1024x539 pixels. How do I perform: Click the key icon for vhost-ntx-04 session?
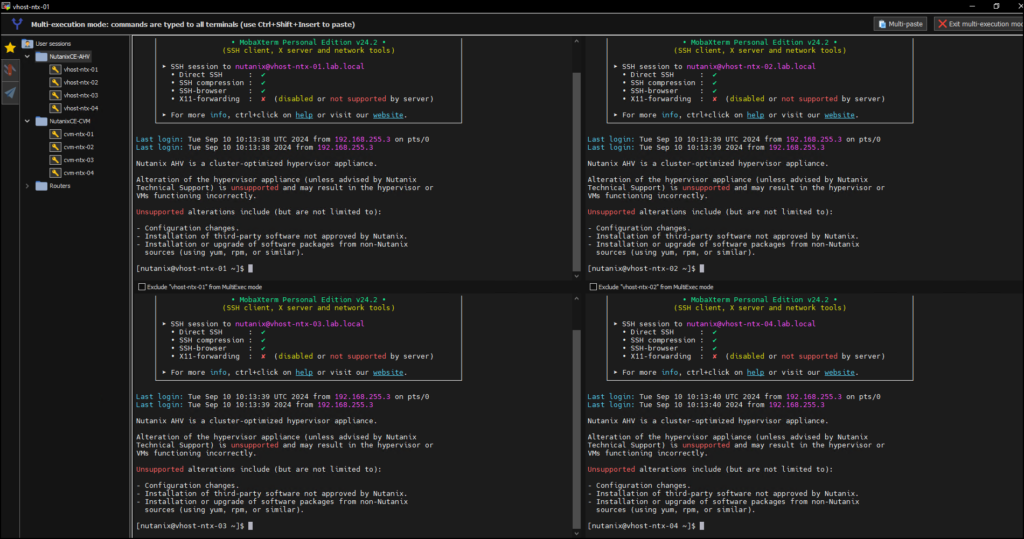pyautogui.click(x=56, y=108)
